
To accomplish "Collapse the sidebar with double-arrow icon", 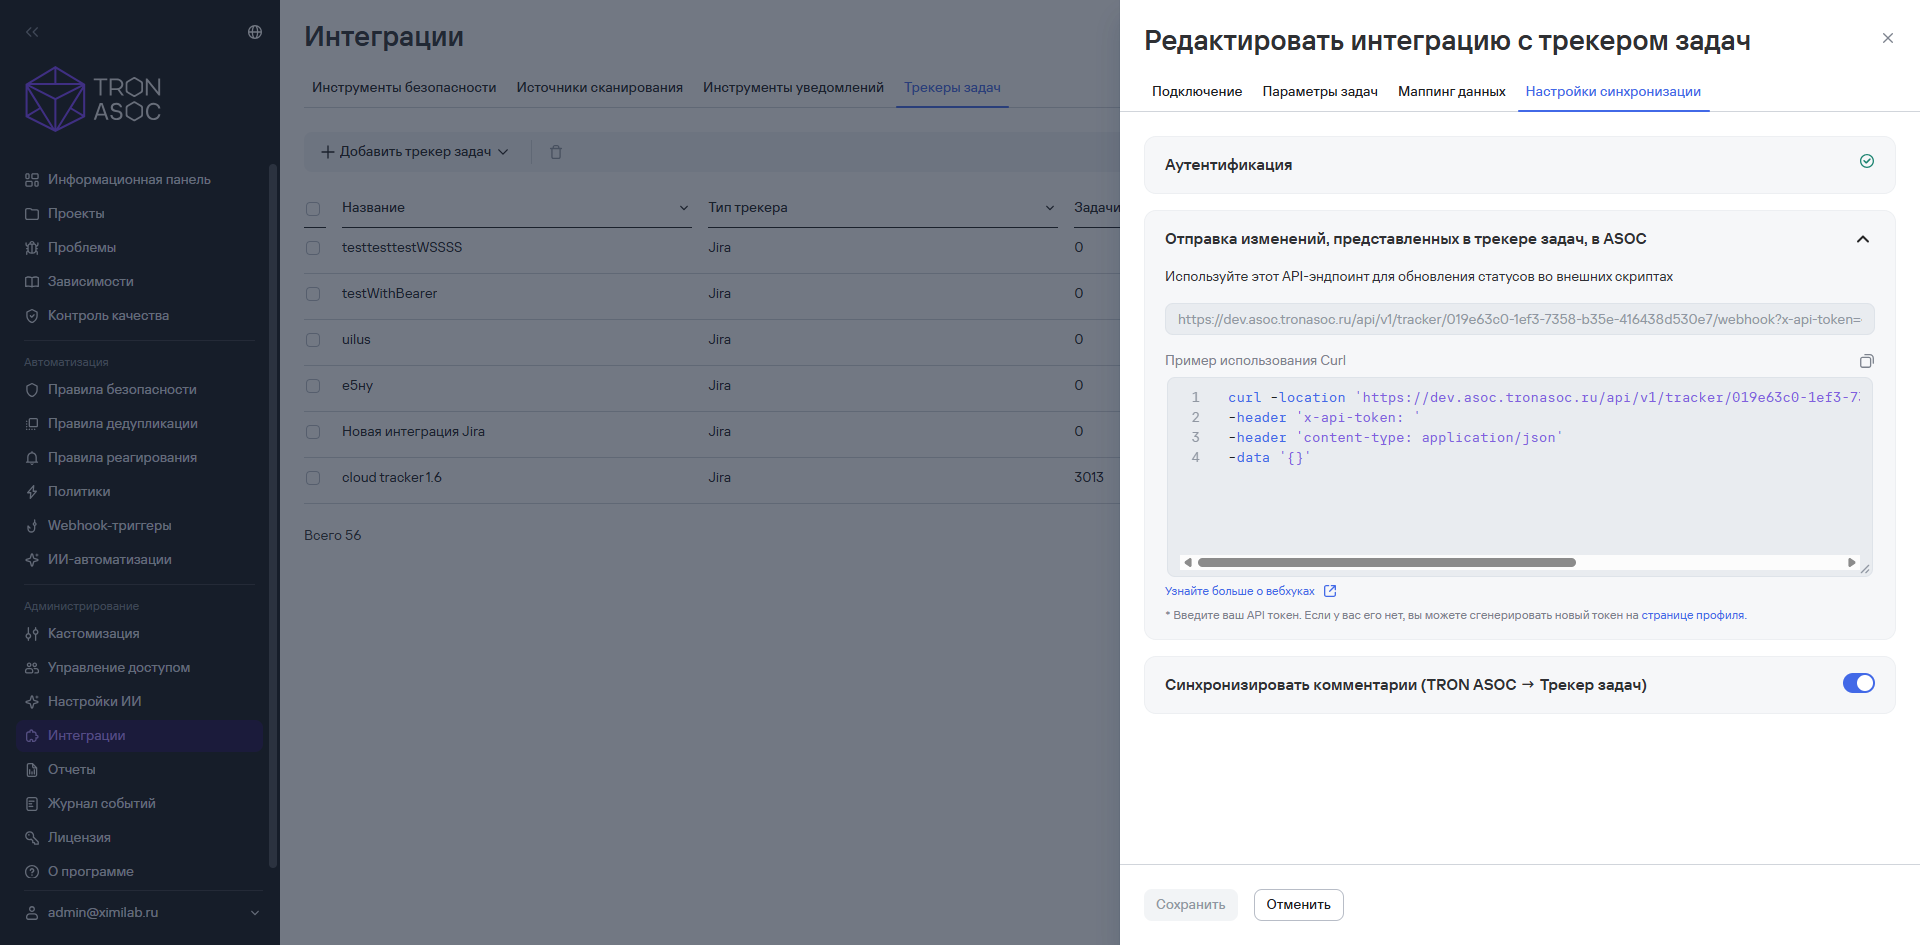I will point(32,32).
